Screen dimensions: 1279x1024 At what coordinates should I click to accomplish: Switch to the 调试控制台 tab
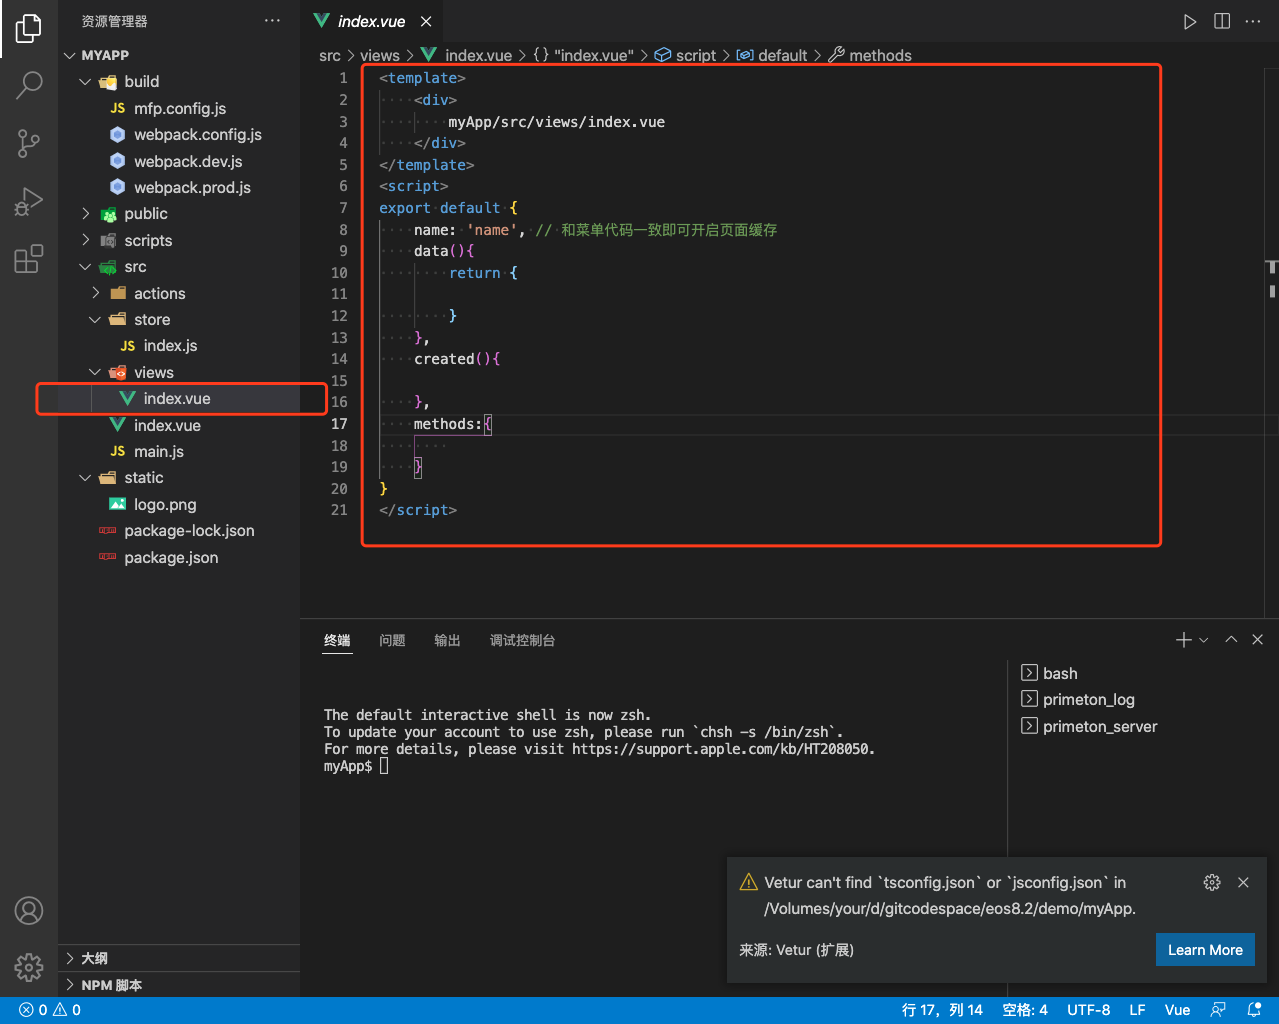pyautogui.click(x=522, y=640)
